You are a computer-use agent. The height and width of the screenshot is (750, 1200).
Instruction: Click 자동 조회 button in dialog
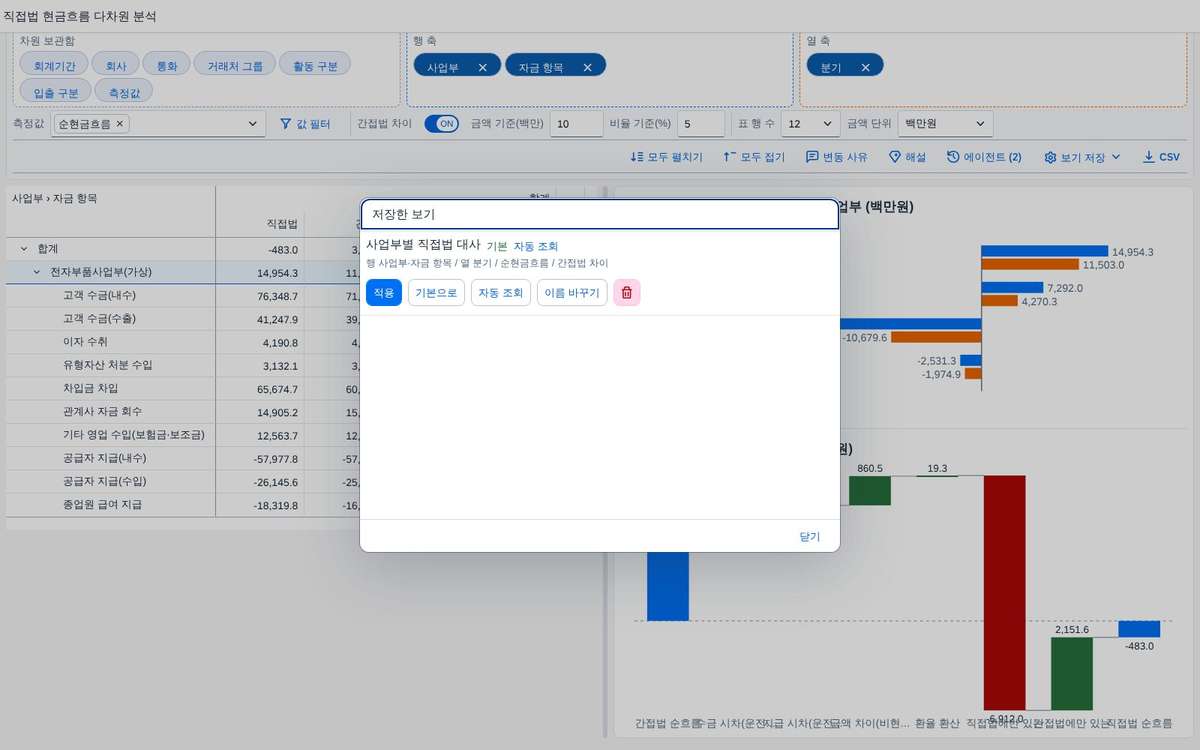(x=501, y=293)
